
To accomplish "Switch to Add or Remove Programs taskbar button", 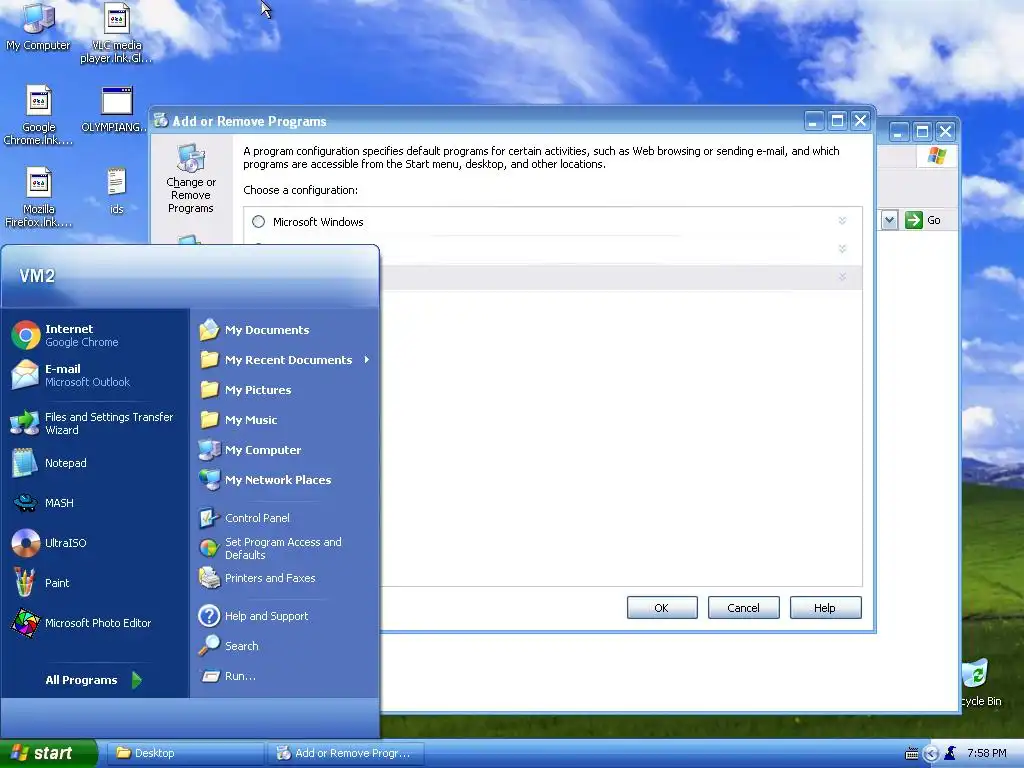I will coord(345,753).
